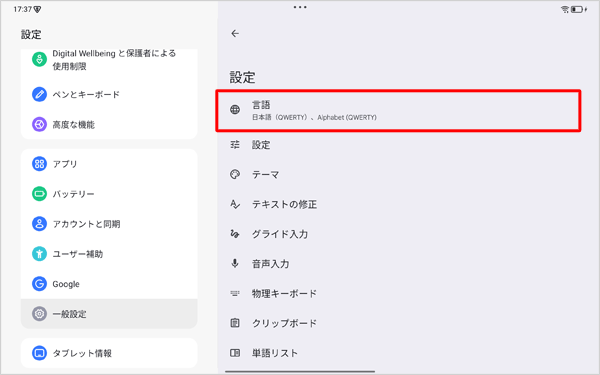Screen dimensions: 600x375
Task: Tap the purple icon for 高度な機能
Action: click(x=39, y=124)
